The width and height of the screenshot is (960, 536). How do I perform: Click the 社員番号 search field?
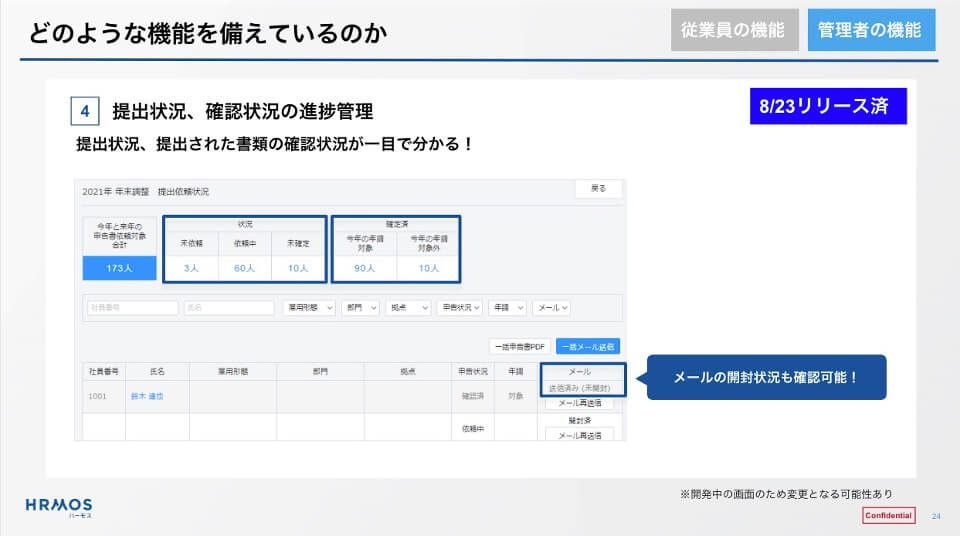point(132,308)
